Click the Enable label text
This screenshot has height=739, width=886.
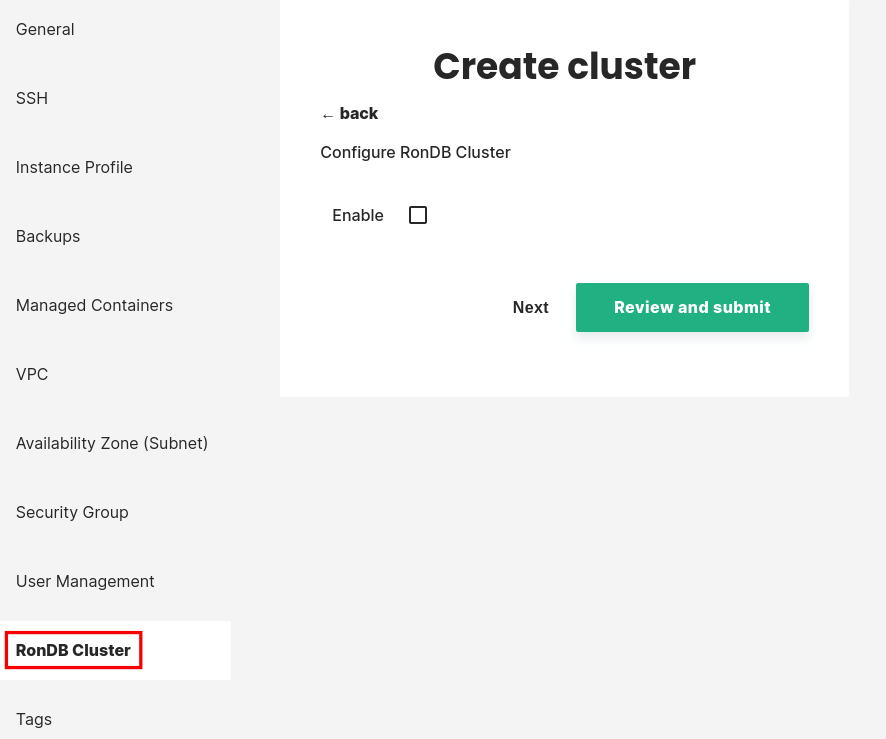coord(358,215)
